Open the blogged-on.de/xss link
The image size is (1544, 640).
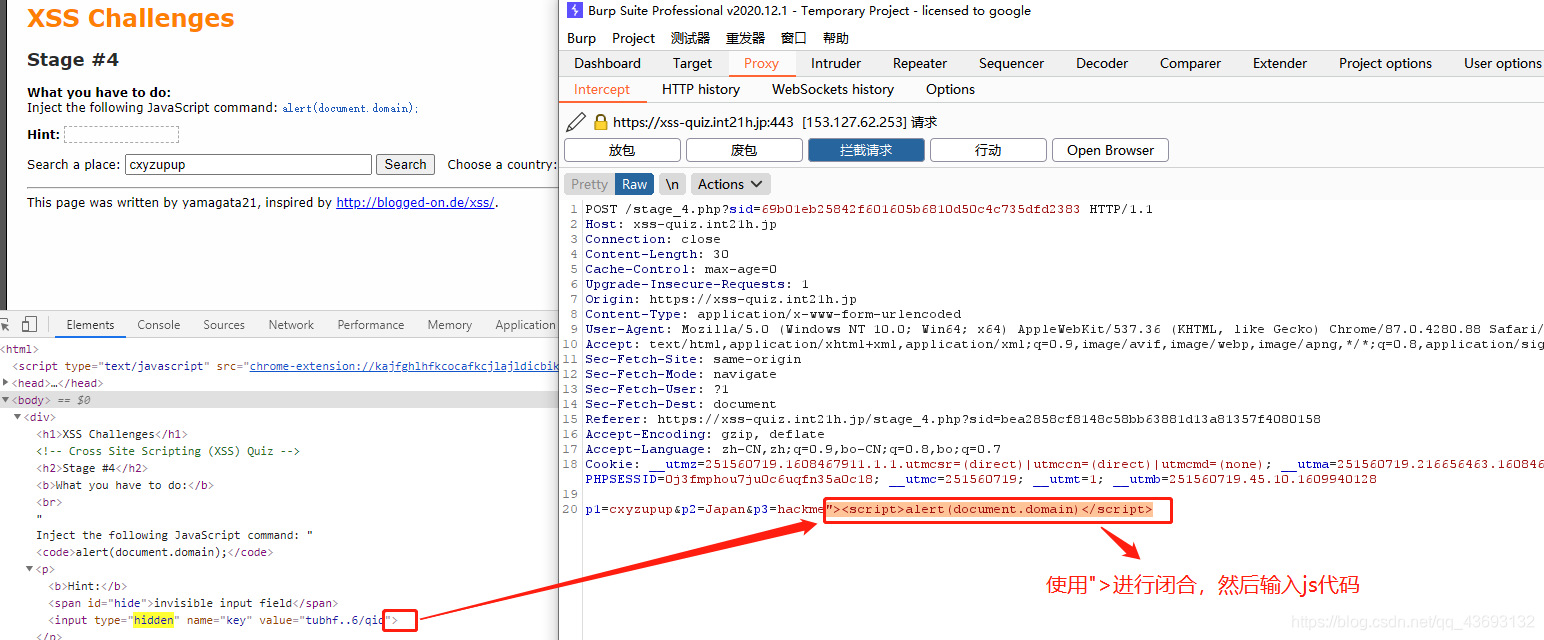415,202
